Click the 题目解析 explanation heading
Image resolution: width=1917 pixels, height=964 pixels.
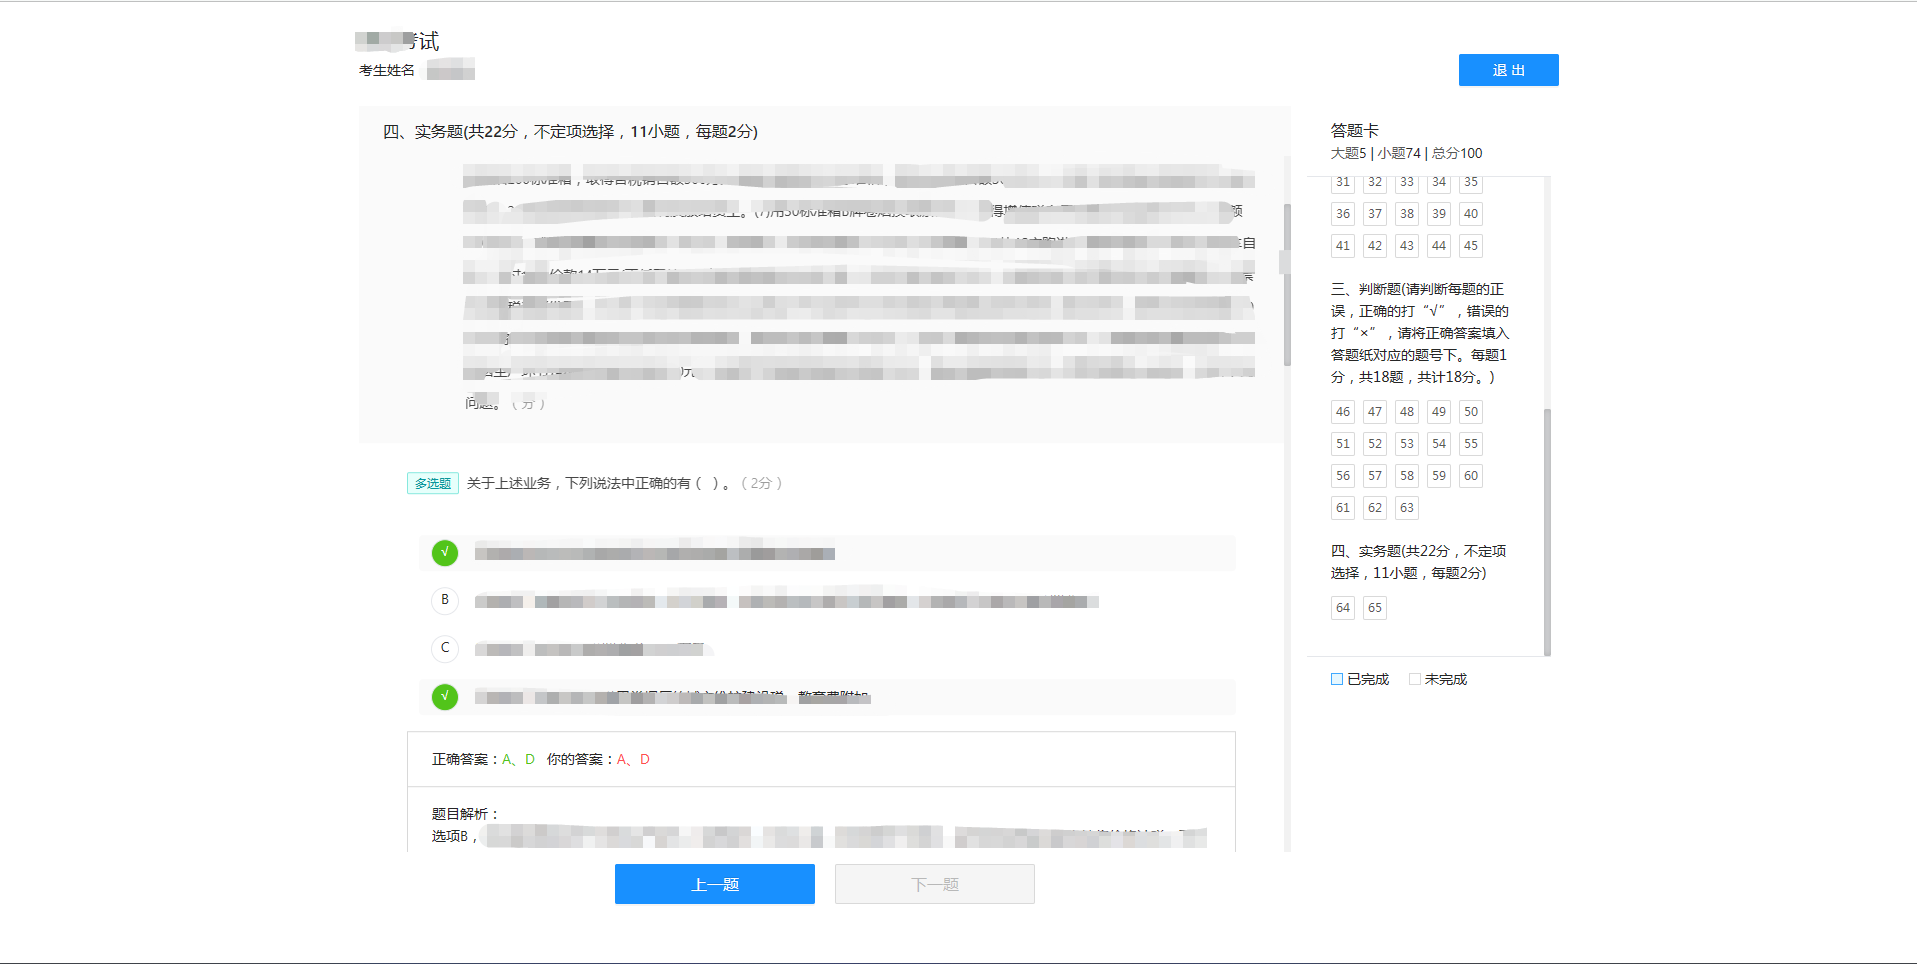pos(465,814)
